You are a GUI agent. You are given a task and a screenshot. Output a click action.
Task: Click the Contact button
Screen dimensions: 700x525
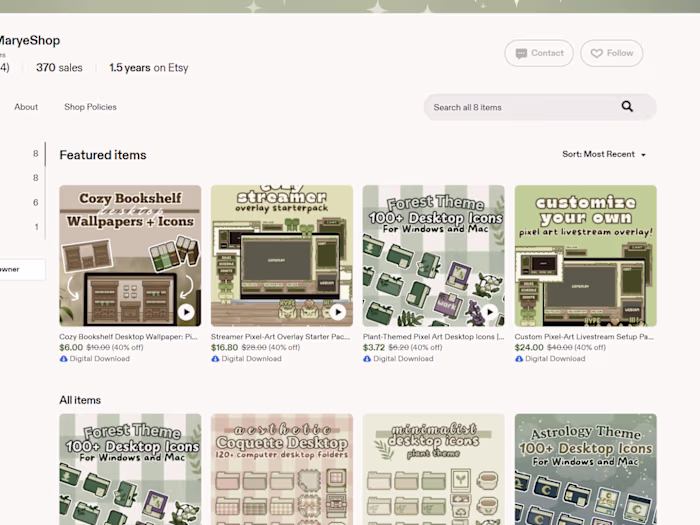click(x=539, y=53)
